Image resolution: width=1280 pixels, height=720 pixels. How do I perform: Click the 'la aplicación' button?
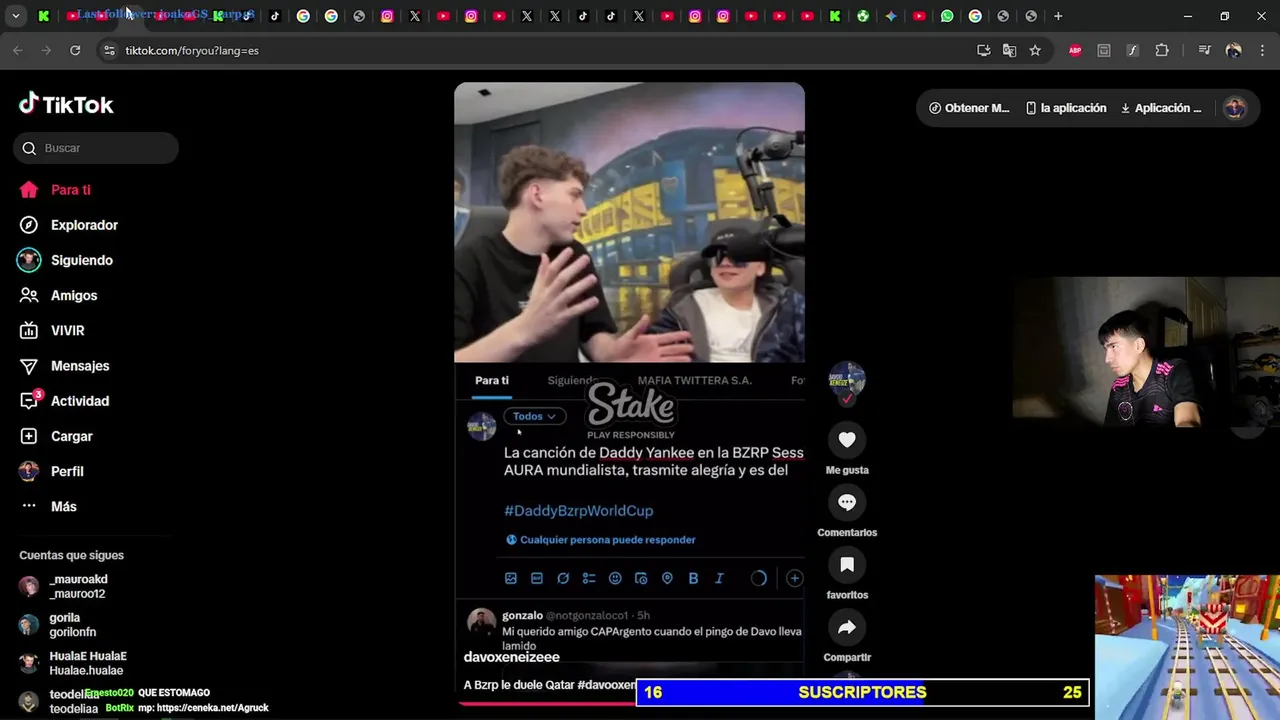click(1066, 108)
